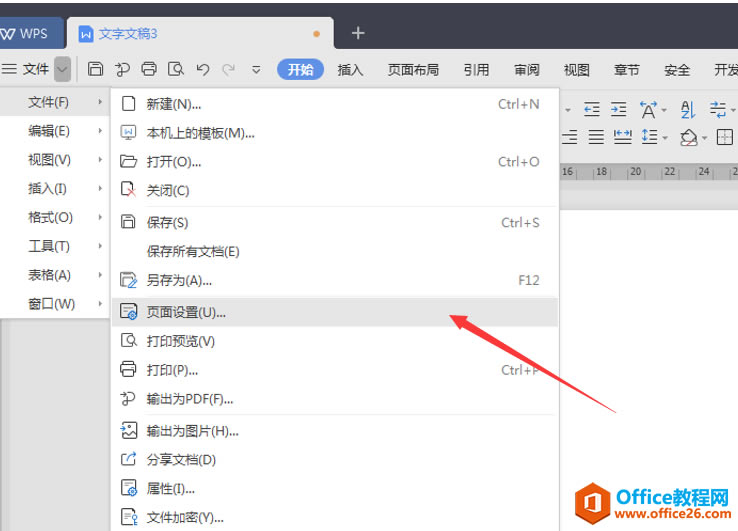Click the borders grid icon
The image size is (738, 531).
[x=724, y=137]
